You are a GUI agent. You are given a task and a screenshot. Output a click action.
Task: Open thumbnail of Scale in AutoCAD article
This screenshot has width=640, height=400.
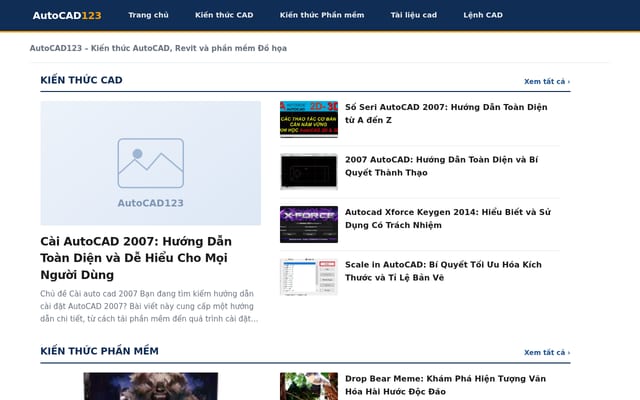coord(309,277)
